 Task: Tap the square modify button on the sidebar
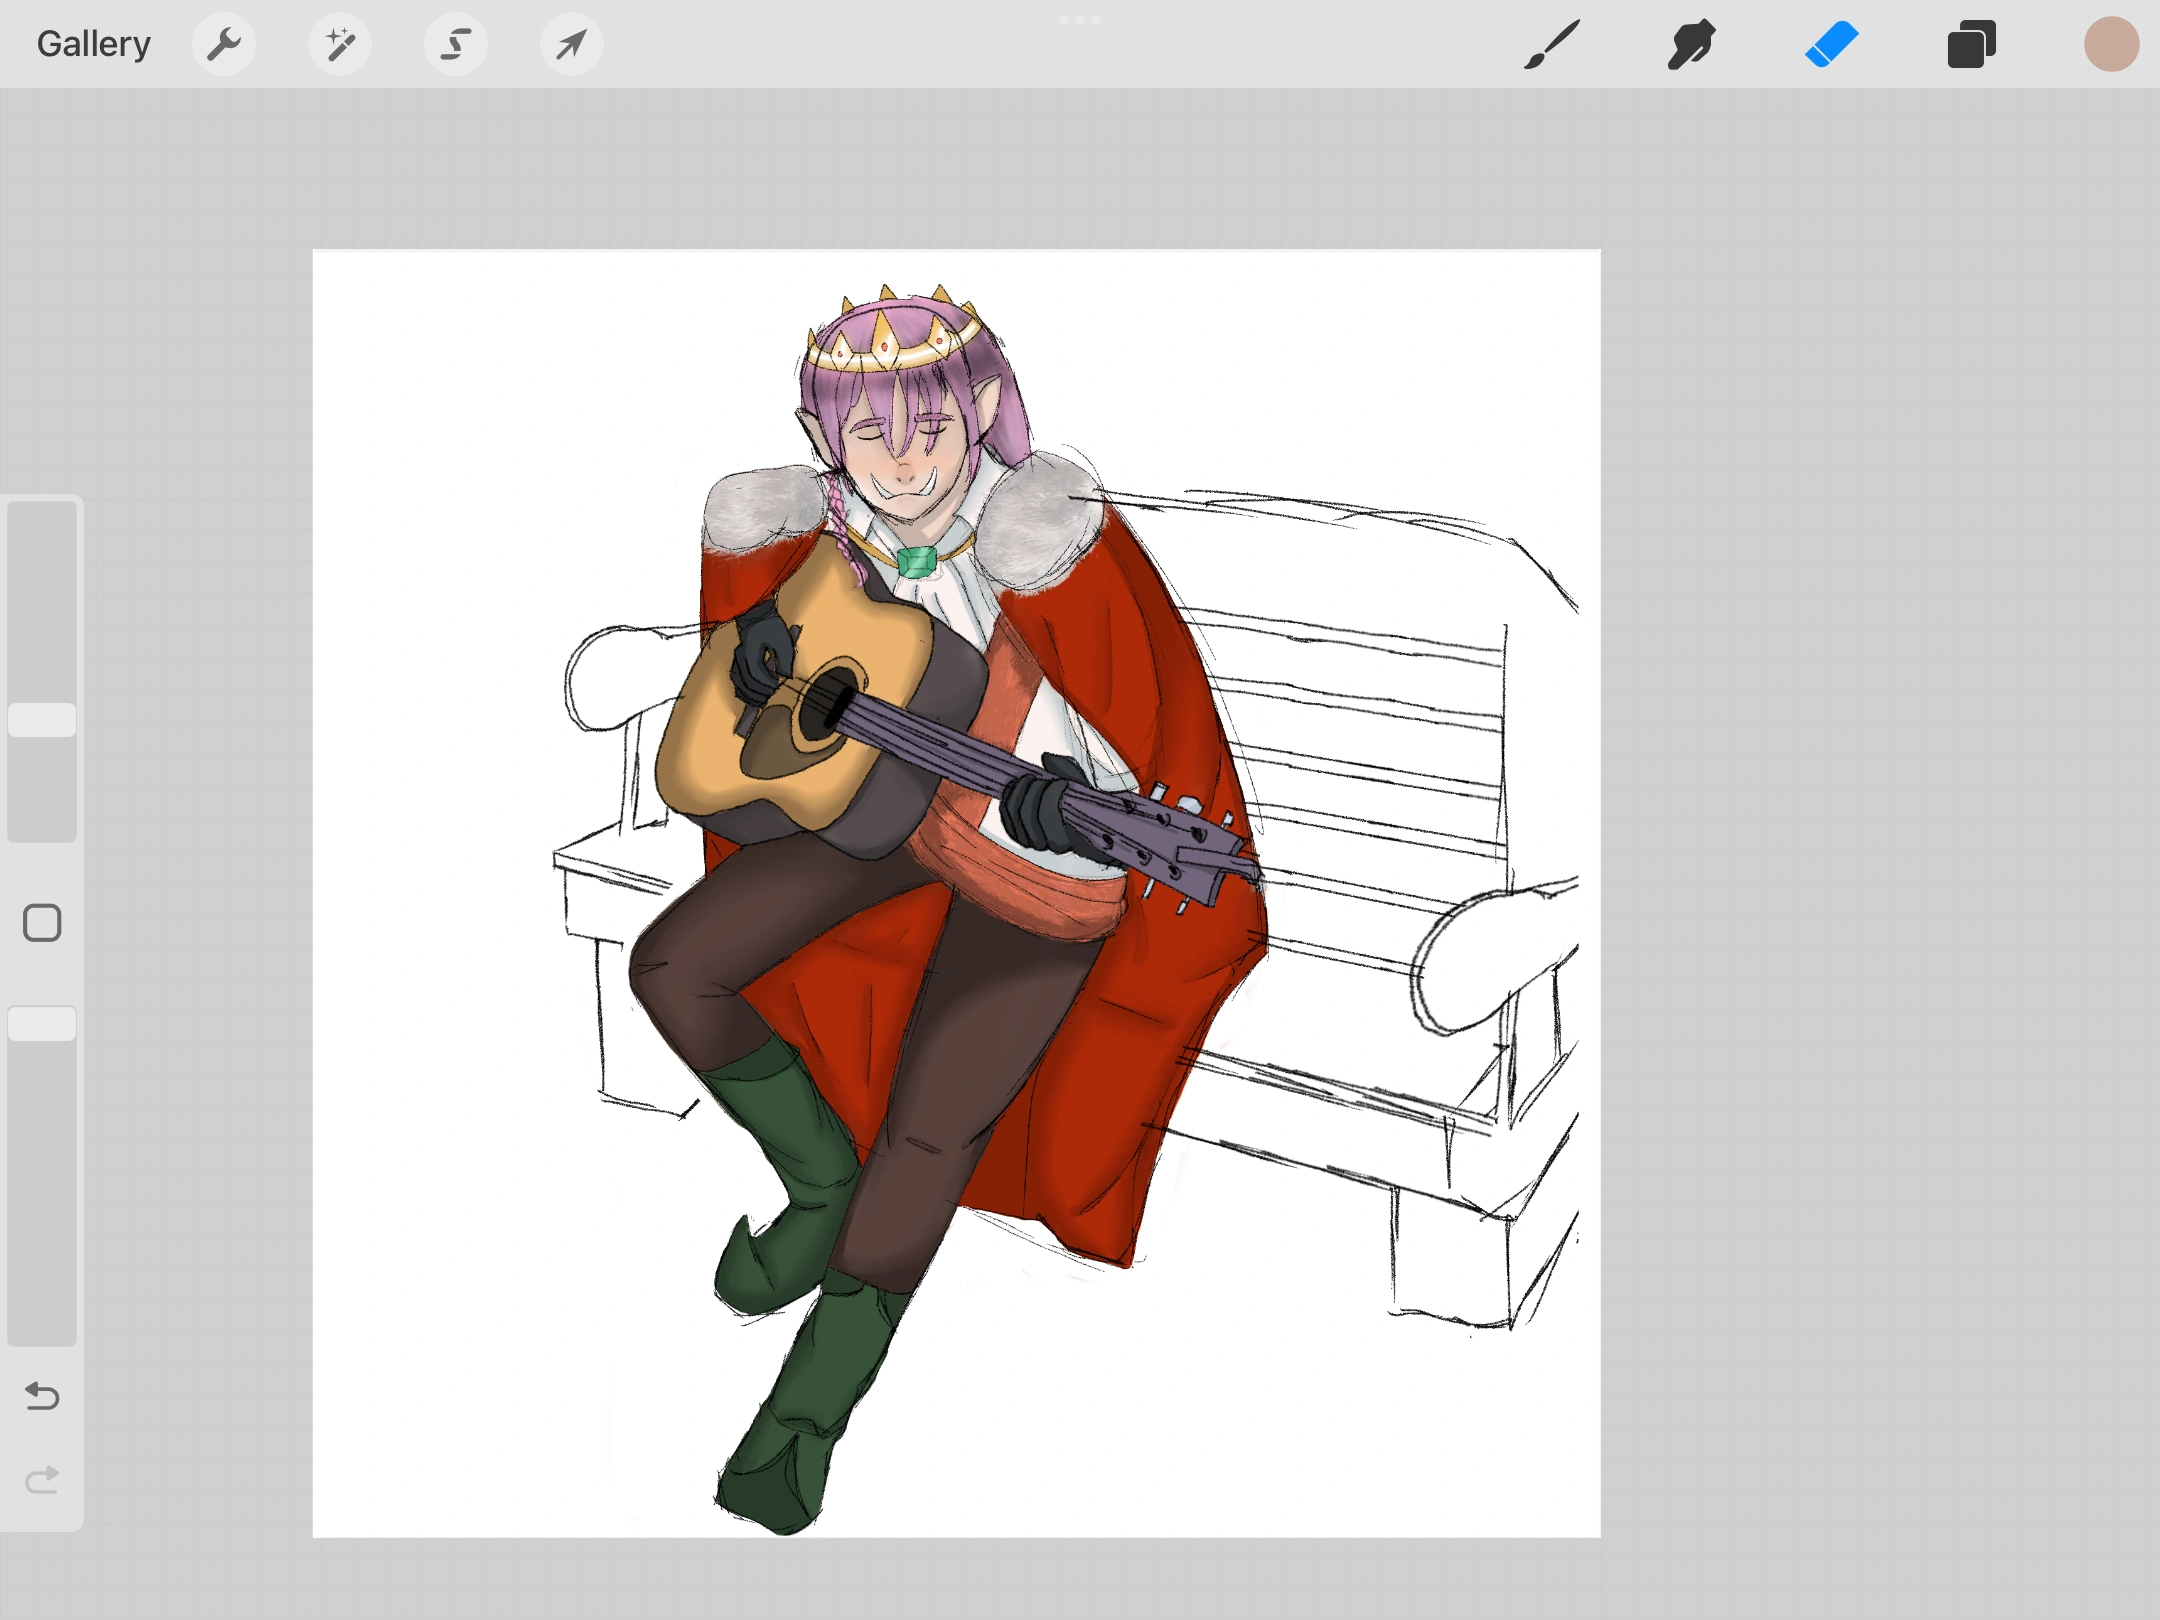[42, 922]
